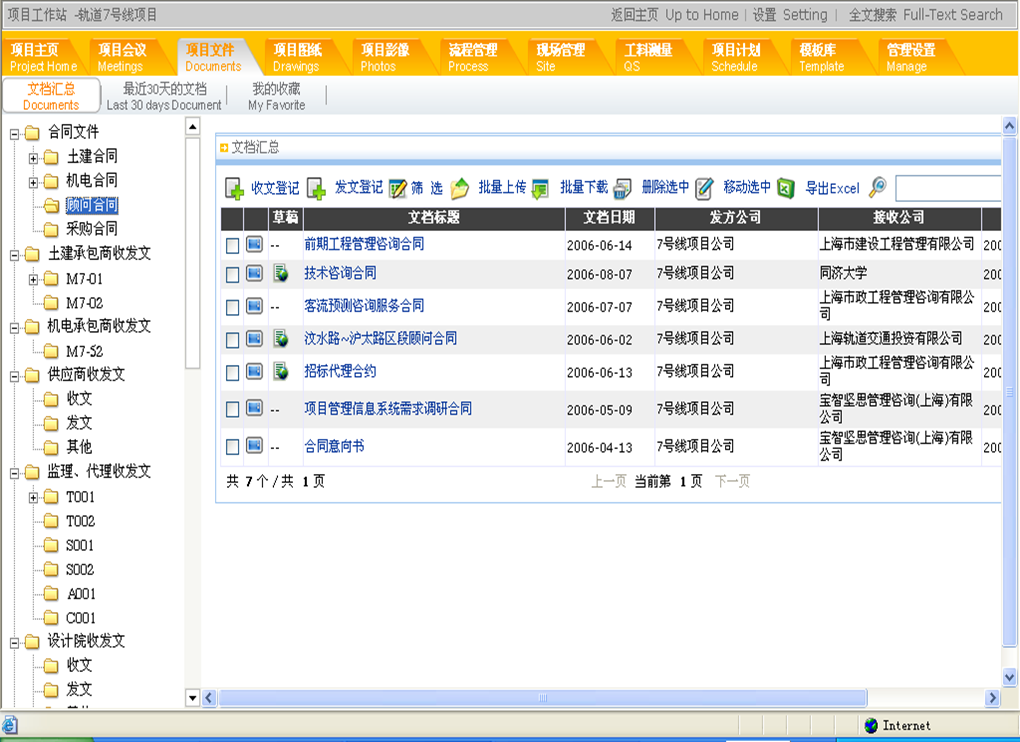Click the notepad-pen icon beside 移动选中
Image resolution: width=1020 pixels, height=742 pixels.
tap(704, 189)
